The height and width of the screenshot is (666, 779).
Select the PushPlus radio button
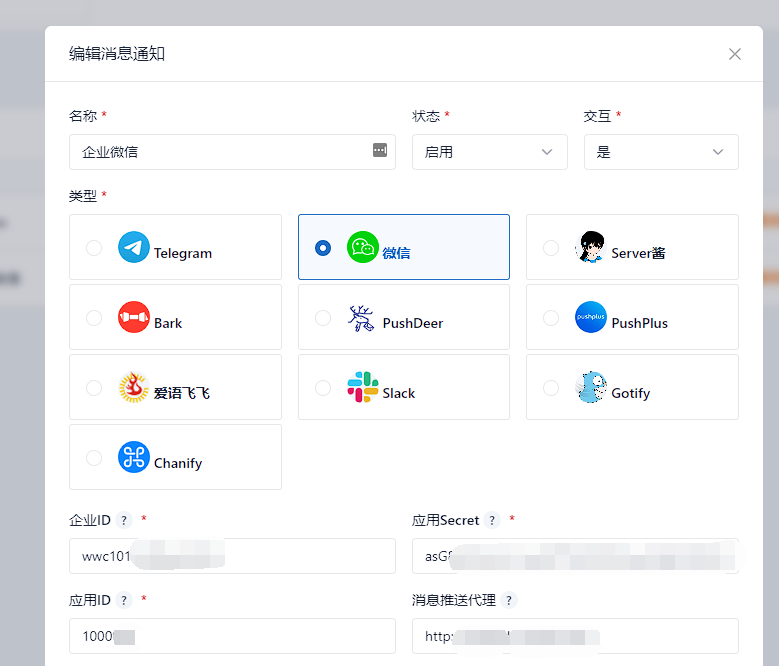[551, 317]
